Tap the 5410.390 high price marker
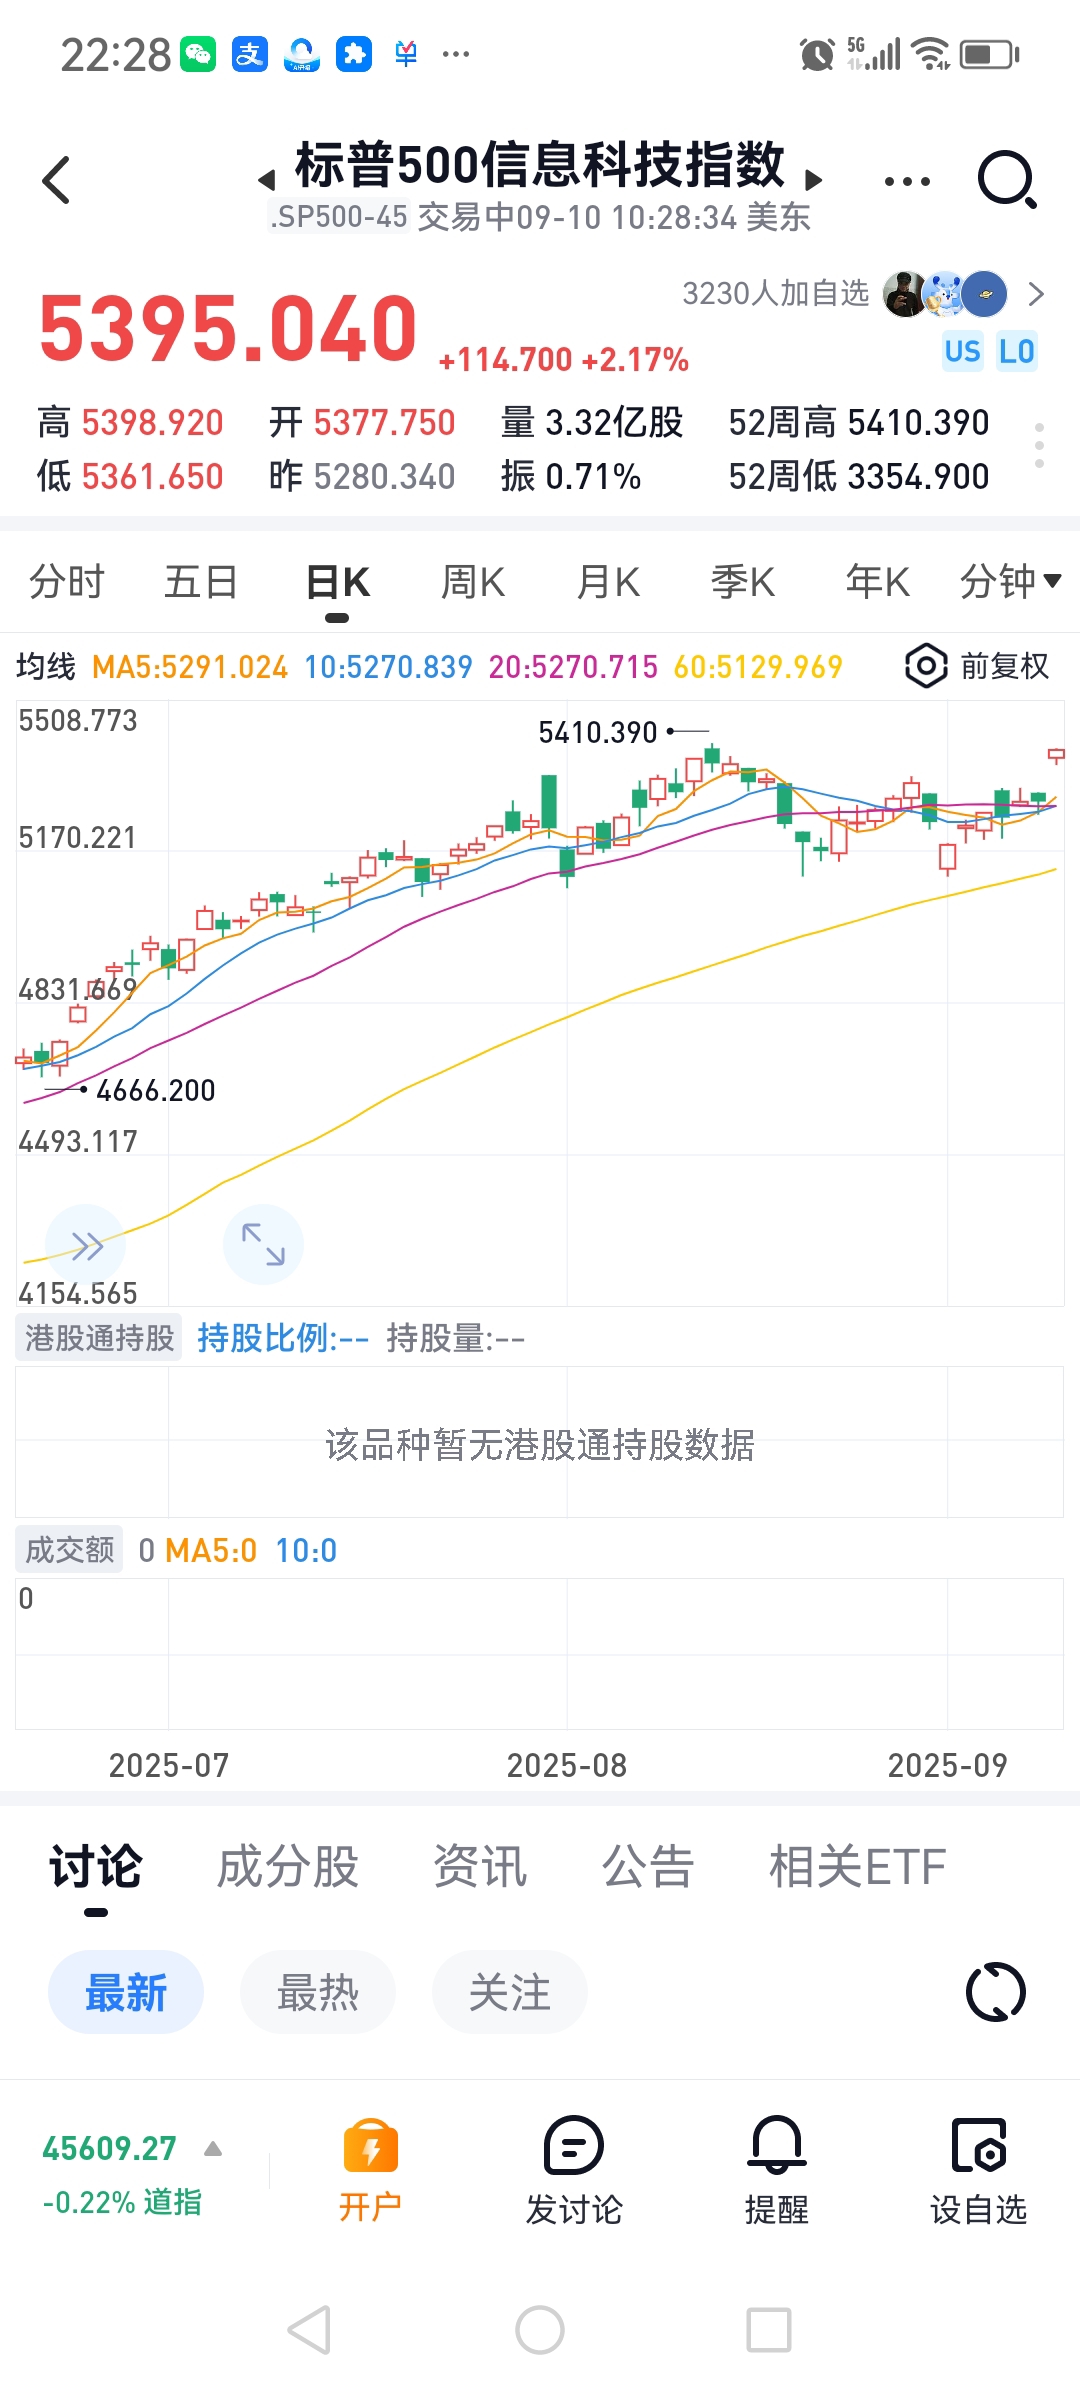Viewport: 1080px width, 2388px height. [598, 732]
